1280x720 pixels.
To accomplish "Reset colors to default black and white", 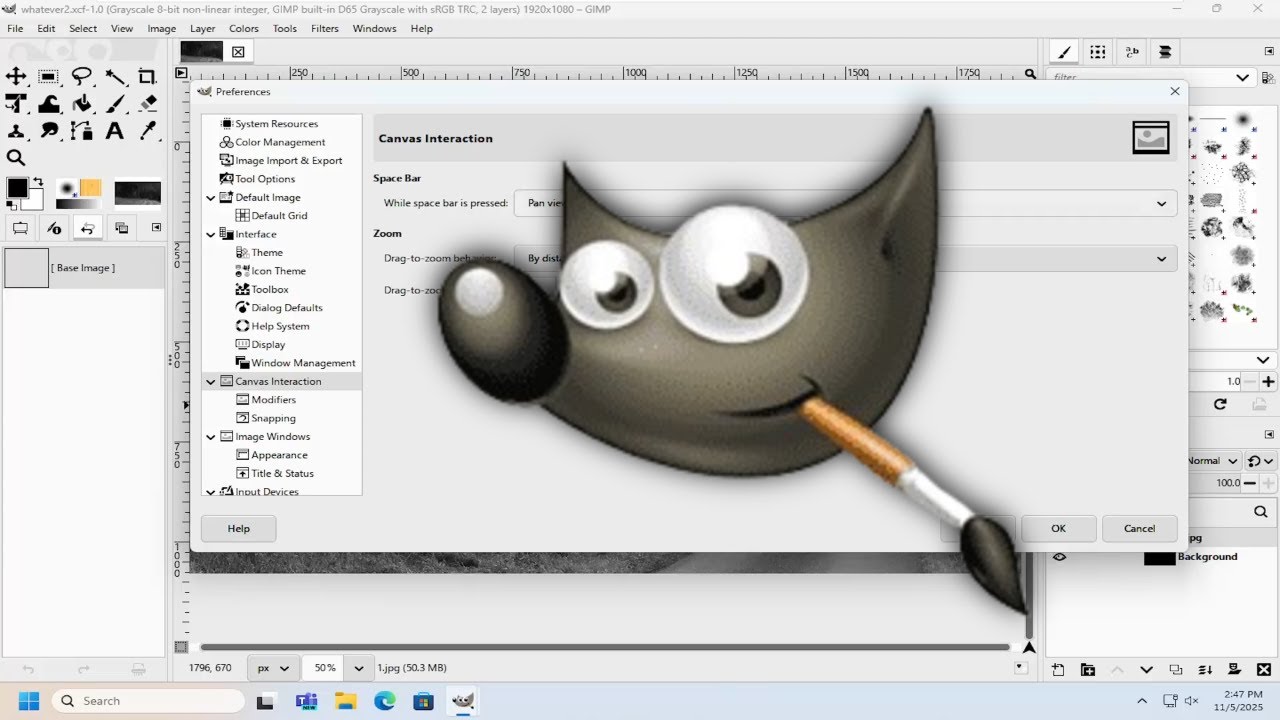I will click(x=10, y=205).
